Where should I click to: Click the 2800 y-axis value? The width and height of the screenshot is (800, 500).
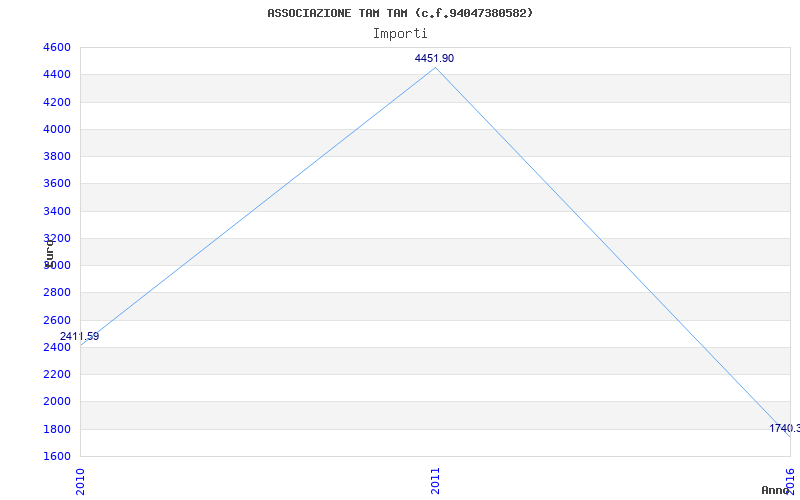point(57,293)
